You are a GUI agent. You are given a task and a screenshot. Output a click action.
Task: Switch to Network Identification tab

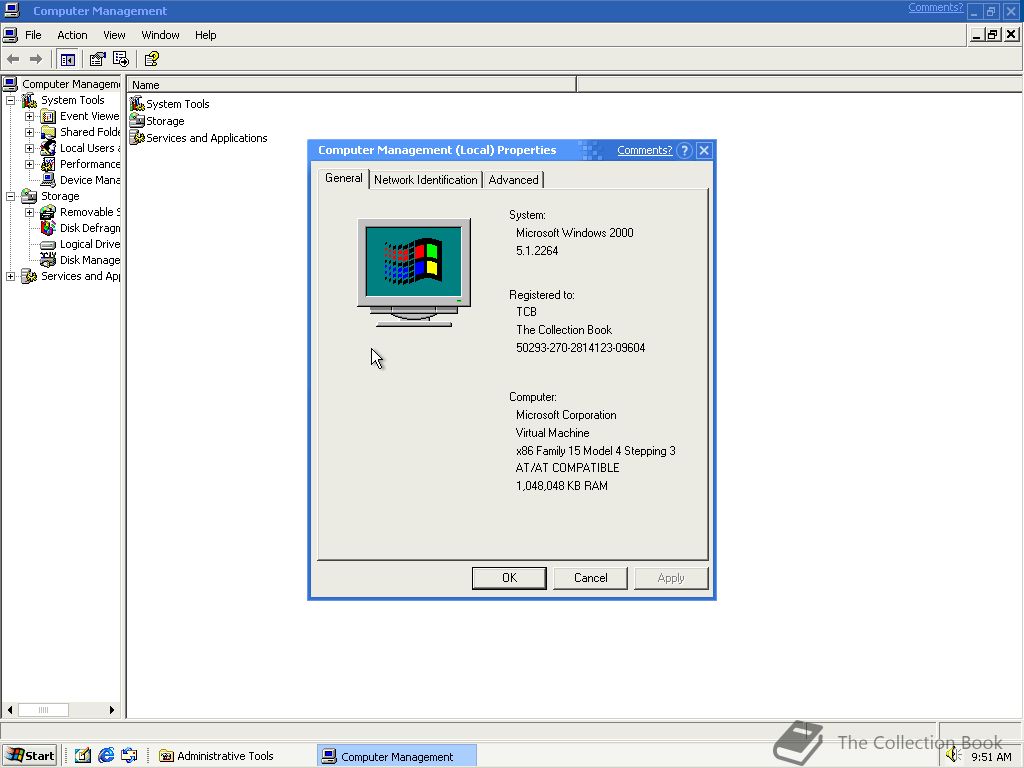pos(426,180)
